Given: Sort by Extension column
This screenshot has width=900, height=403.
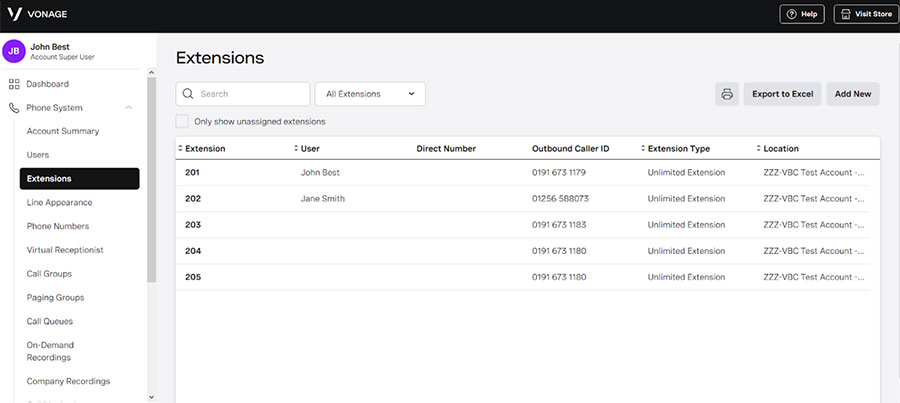Looking at the screenshot, I should pos(202,149).
